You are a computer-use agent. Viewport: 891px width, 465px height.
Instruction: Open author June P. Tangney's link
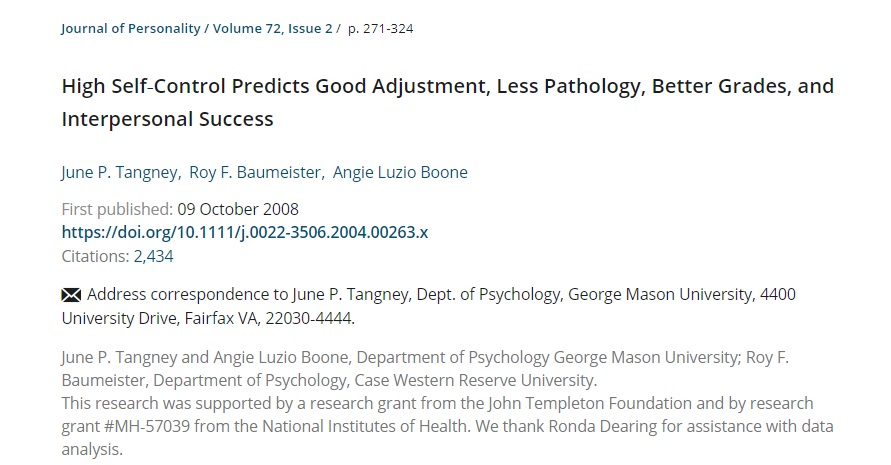pos(119,172)
